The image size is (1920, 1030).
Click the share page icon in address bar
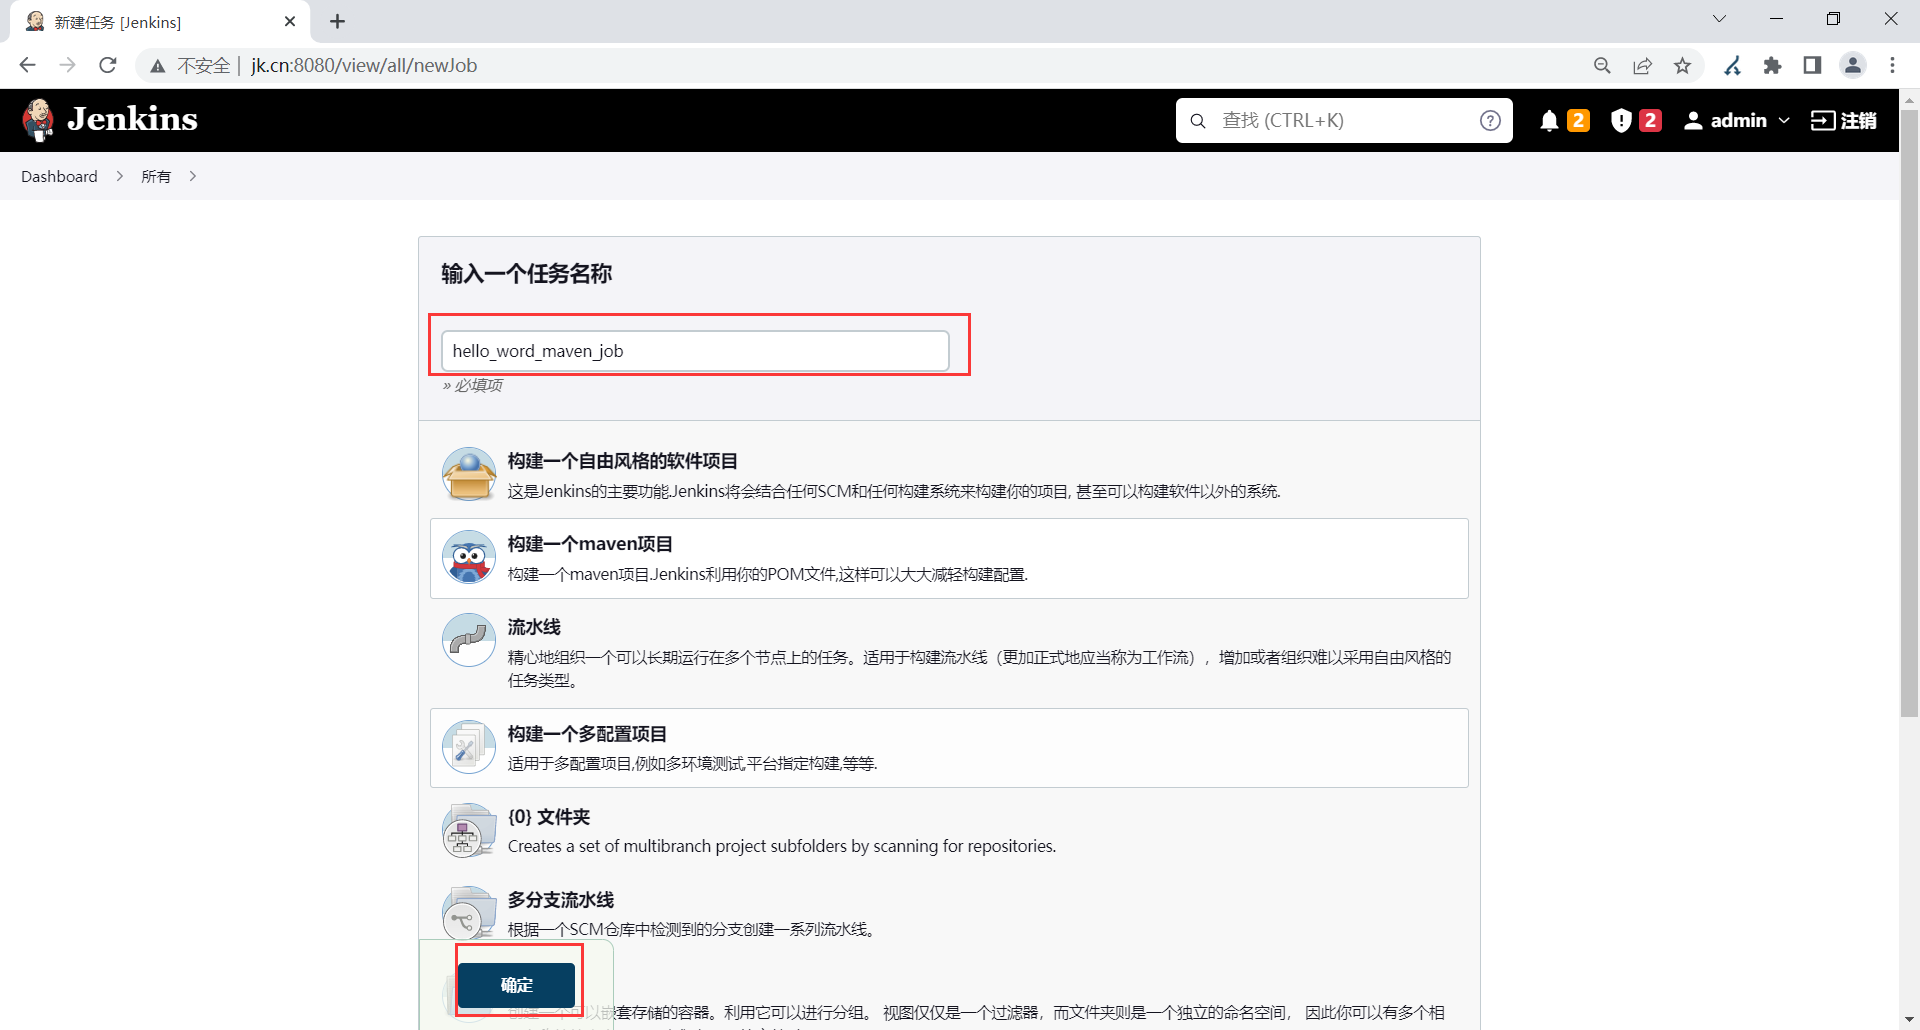(x=1642, y=65)
